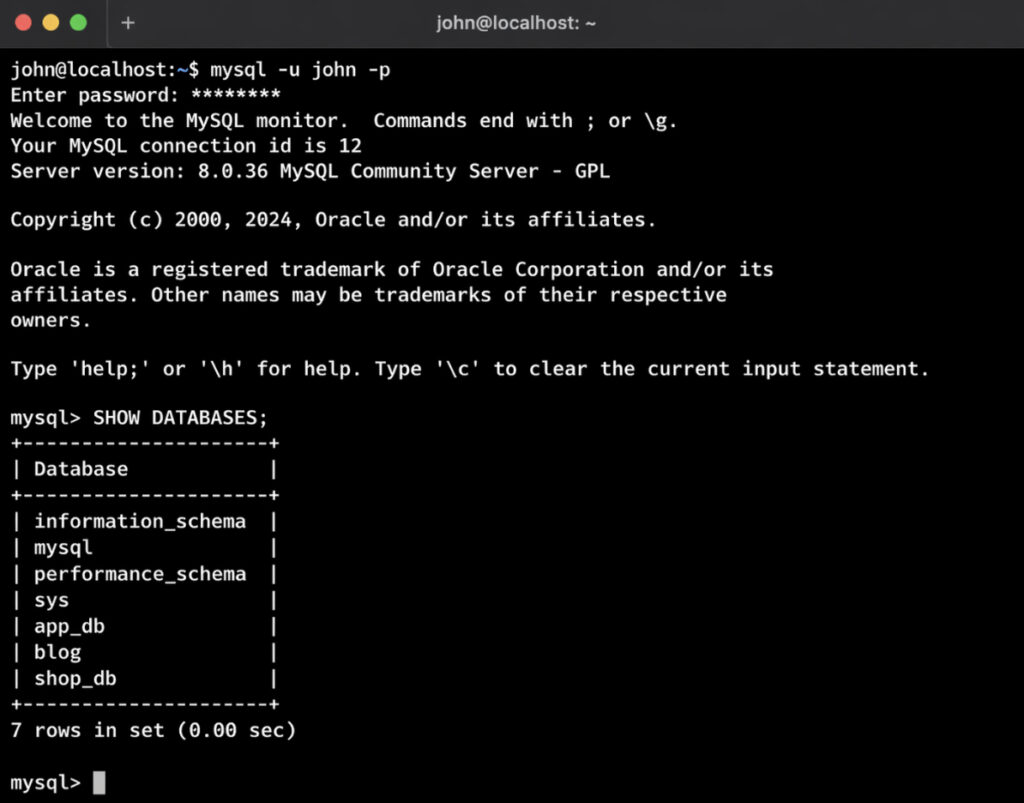Select the terminal tab titled john@localhost
1024x803 pixels.
515,22
